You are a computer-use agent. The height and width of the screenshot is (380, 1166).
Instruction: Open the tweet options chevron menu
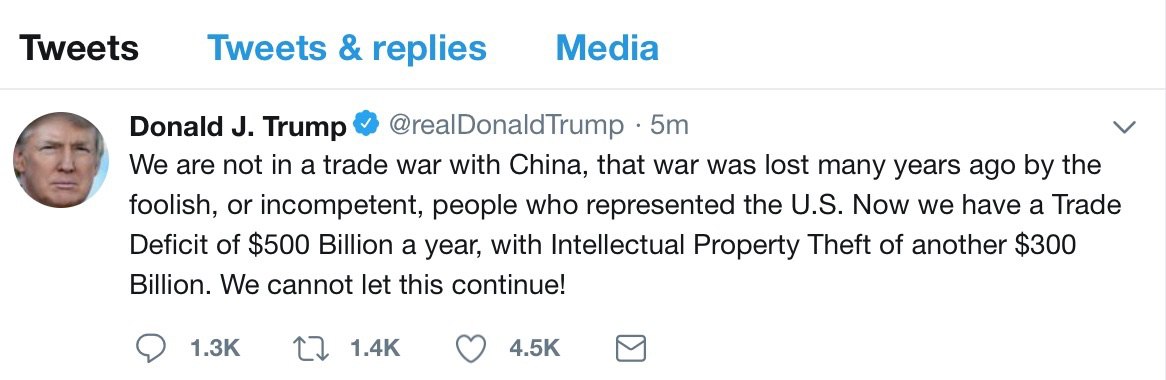tap(1124, 127)
